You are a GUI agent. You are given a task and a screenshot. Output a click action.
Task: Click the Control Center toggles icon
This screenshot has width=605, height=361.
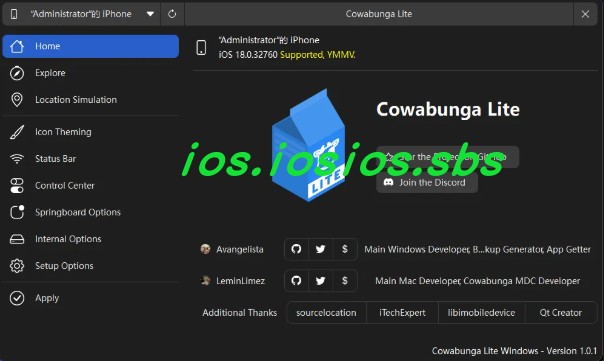[x=17, y=186]
